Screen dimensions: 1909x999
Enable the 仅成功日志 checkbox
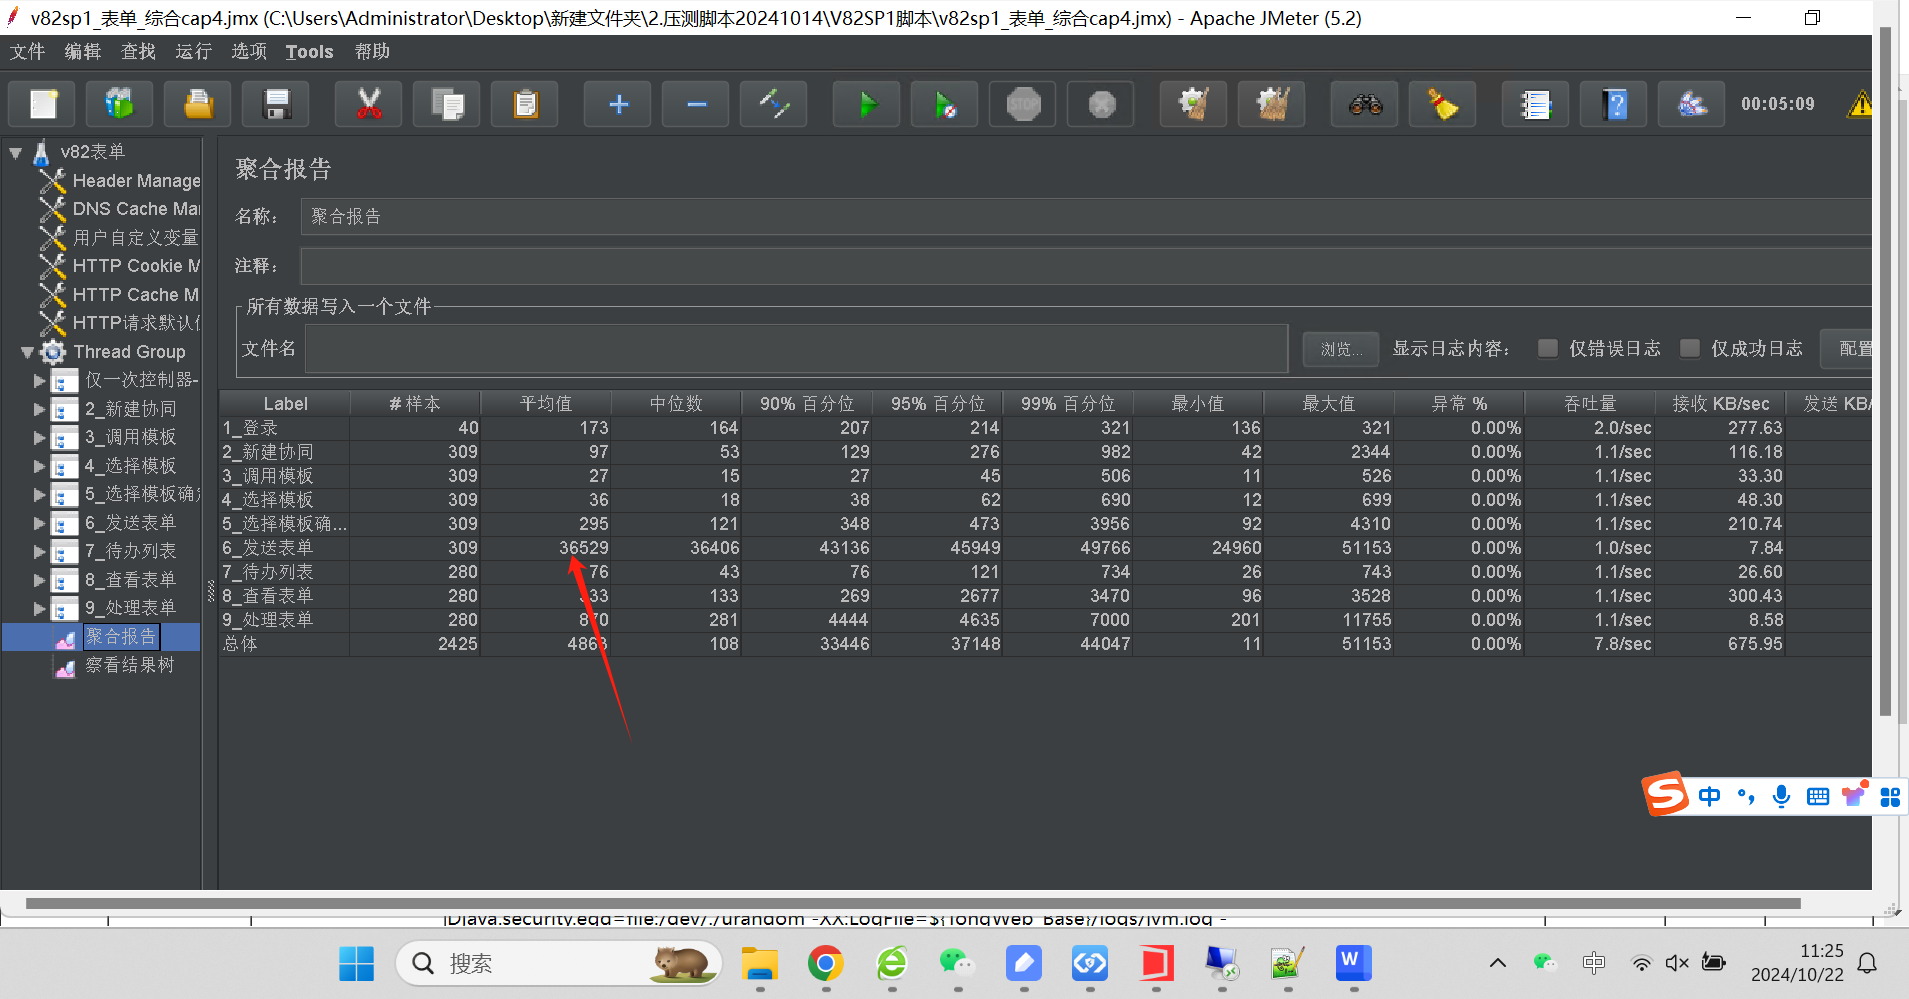[x=1690, y=348]
